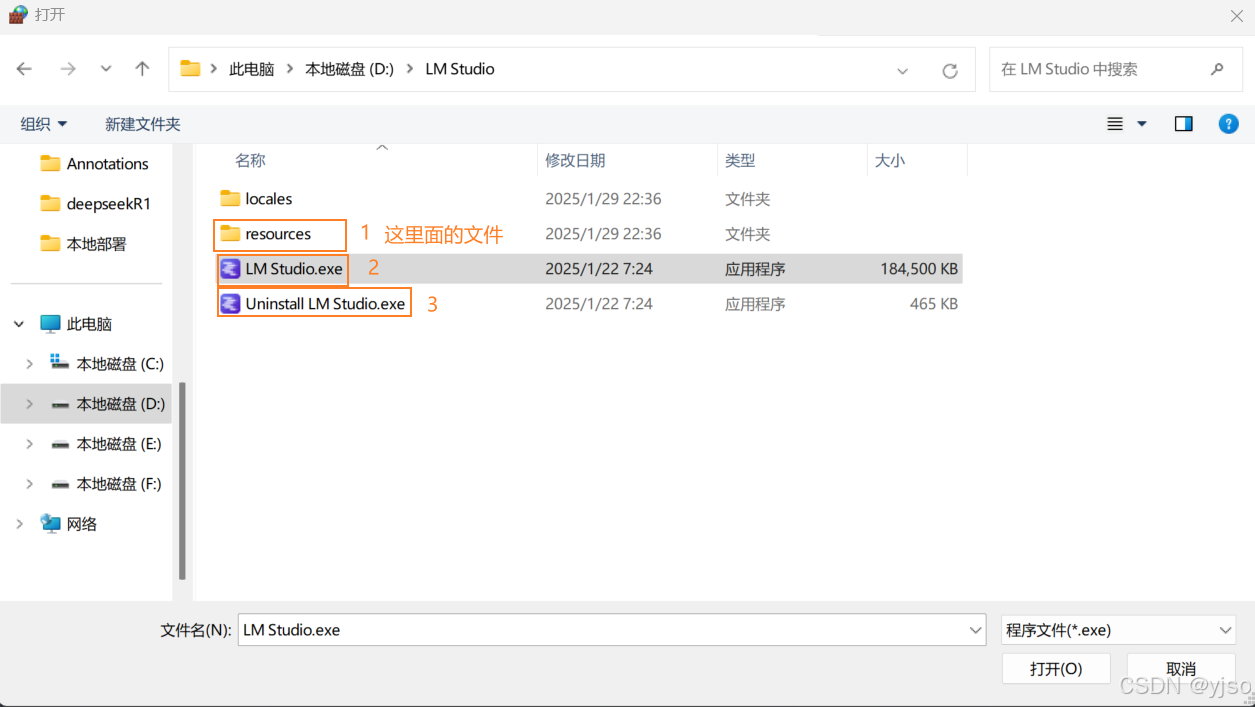Click LM Studio.exe application icon
This screenshot has height=707, width=1255.
[x=230, y=269]
